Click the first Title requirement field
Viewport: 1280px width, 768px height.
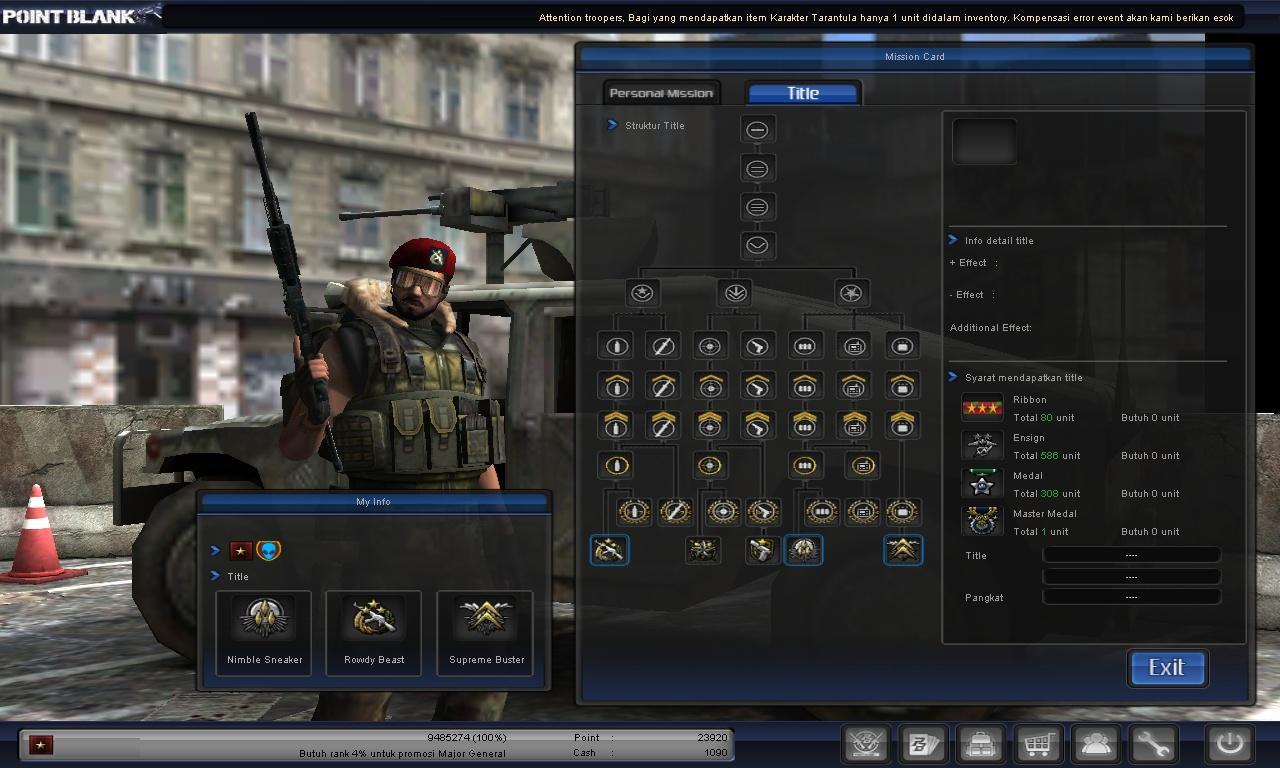1131,555
